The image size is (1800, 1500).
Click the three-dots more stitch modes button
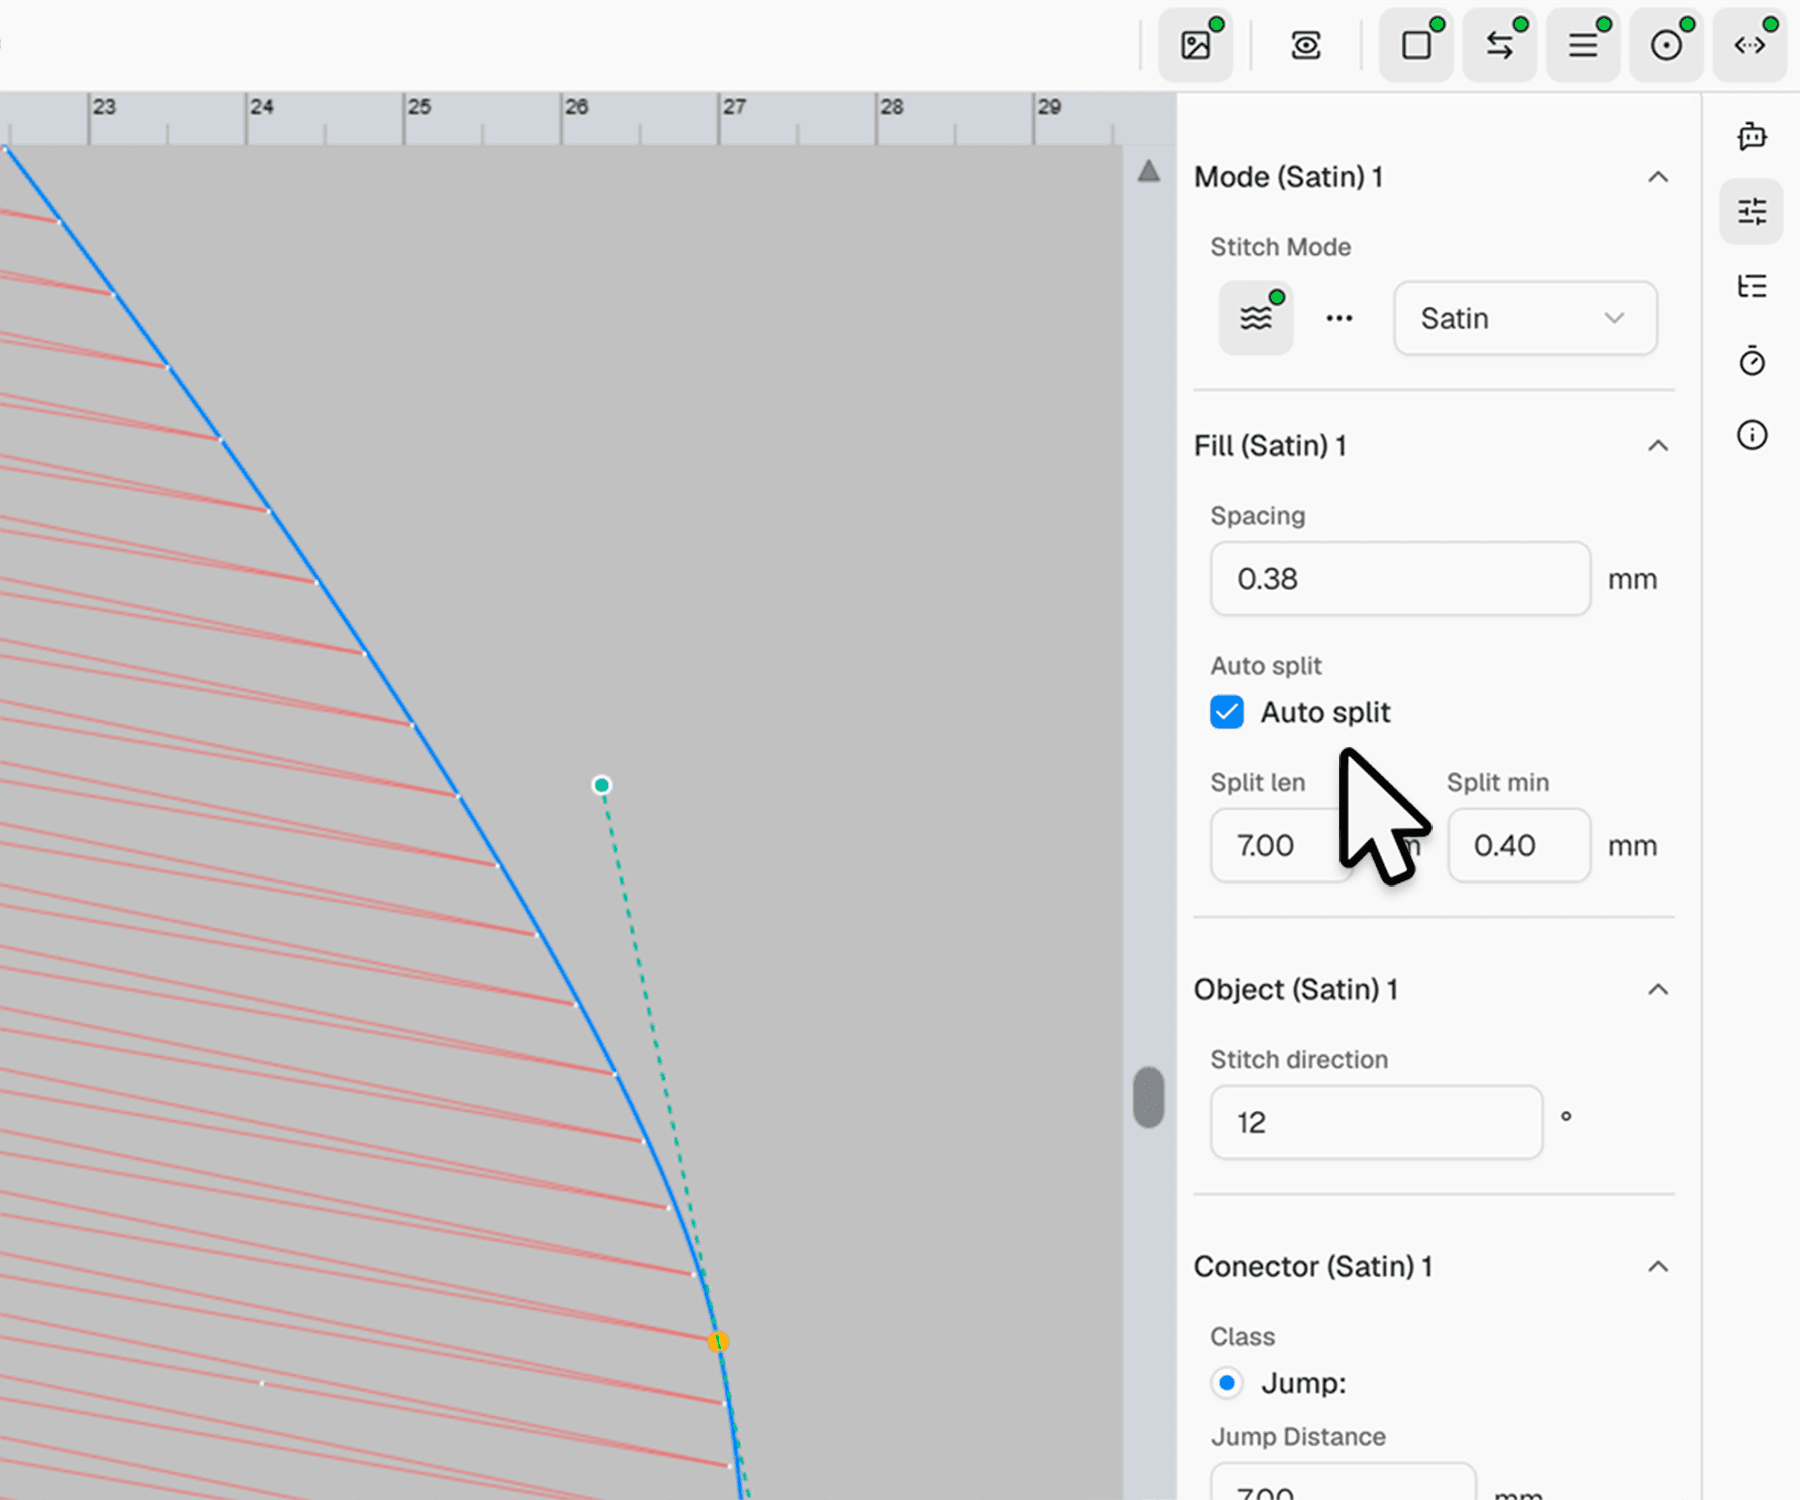(x=1339, y=318)
